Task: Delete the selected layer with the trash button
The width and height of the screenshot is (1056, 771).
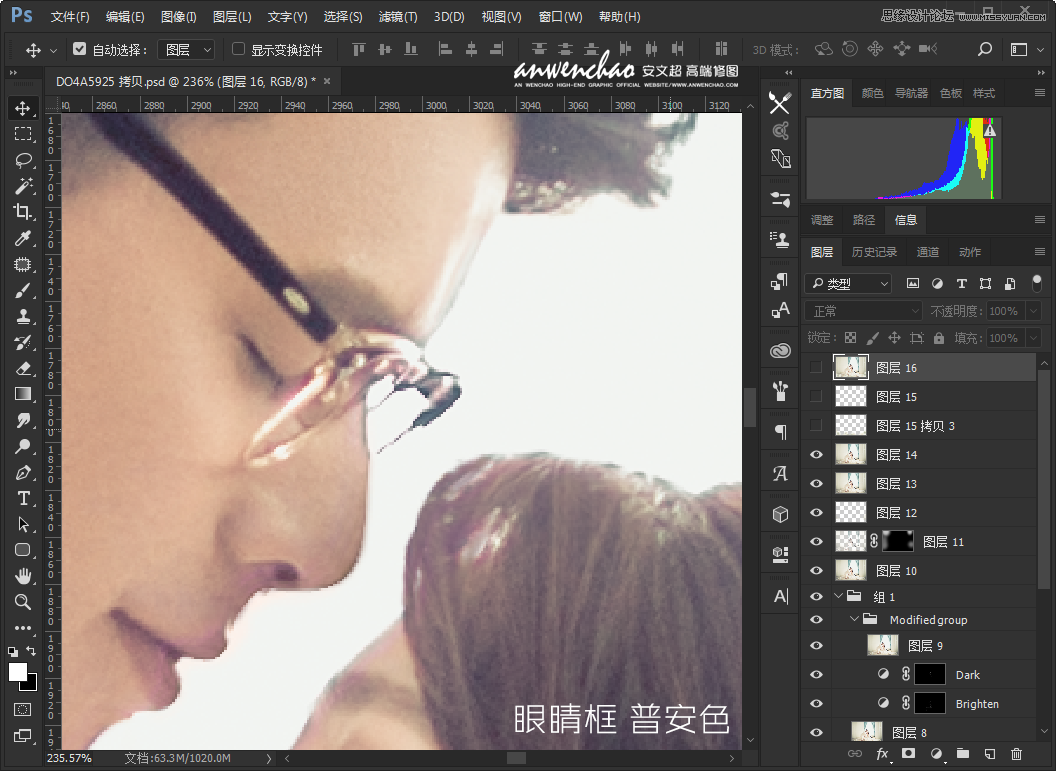Action: tap(1017, 755)
